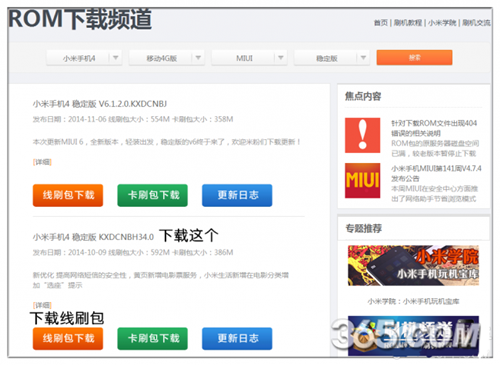This screenshot has width=500, height=365.
Task: Download 卡刷包 for KXDCNBH34.0
Action: coord(153,339)
